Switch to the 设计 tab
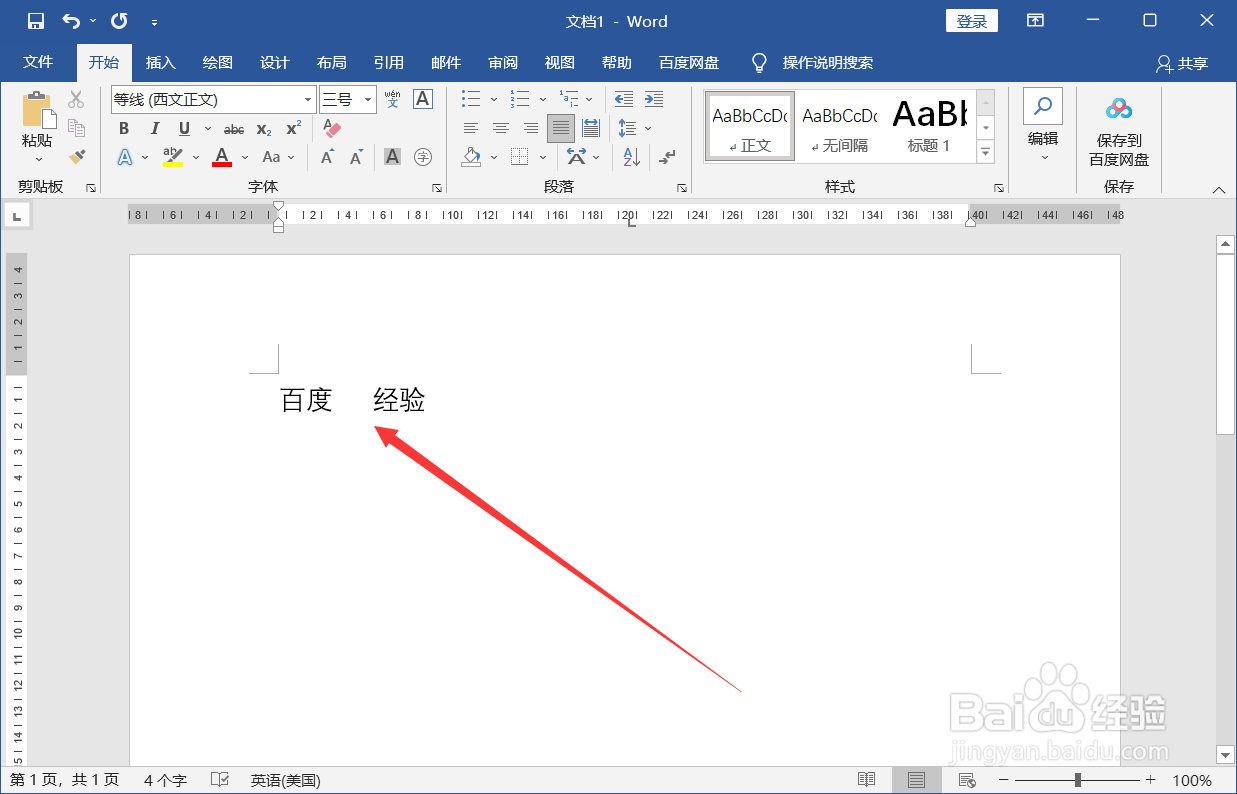 [x=275, y=62]
